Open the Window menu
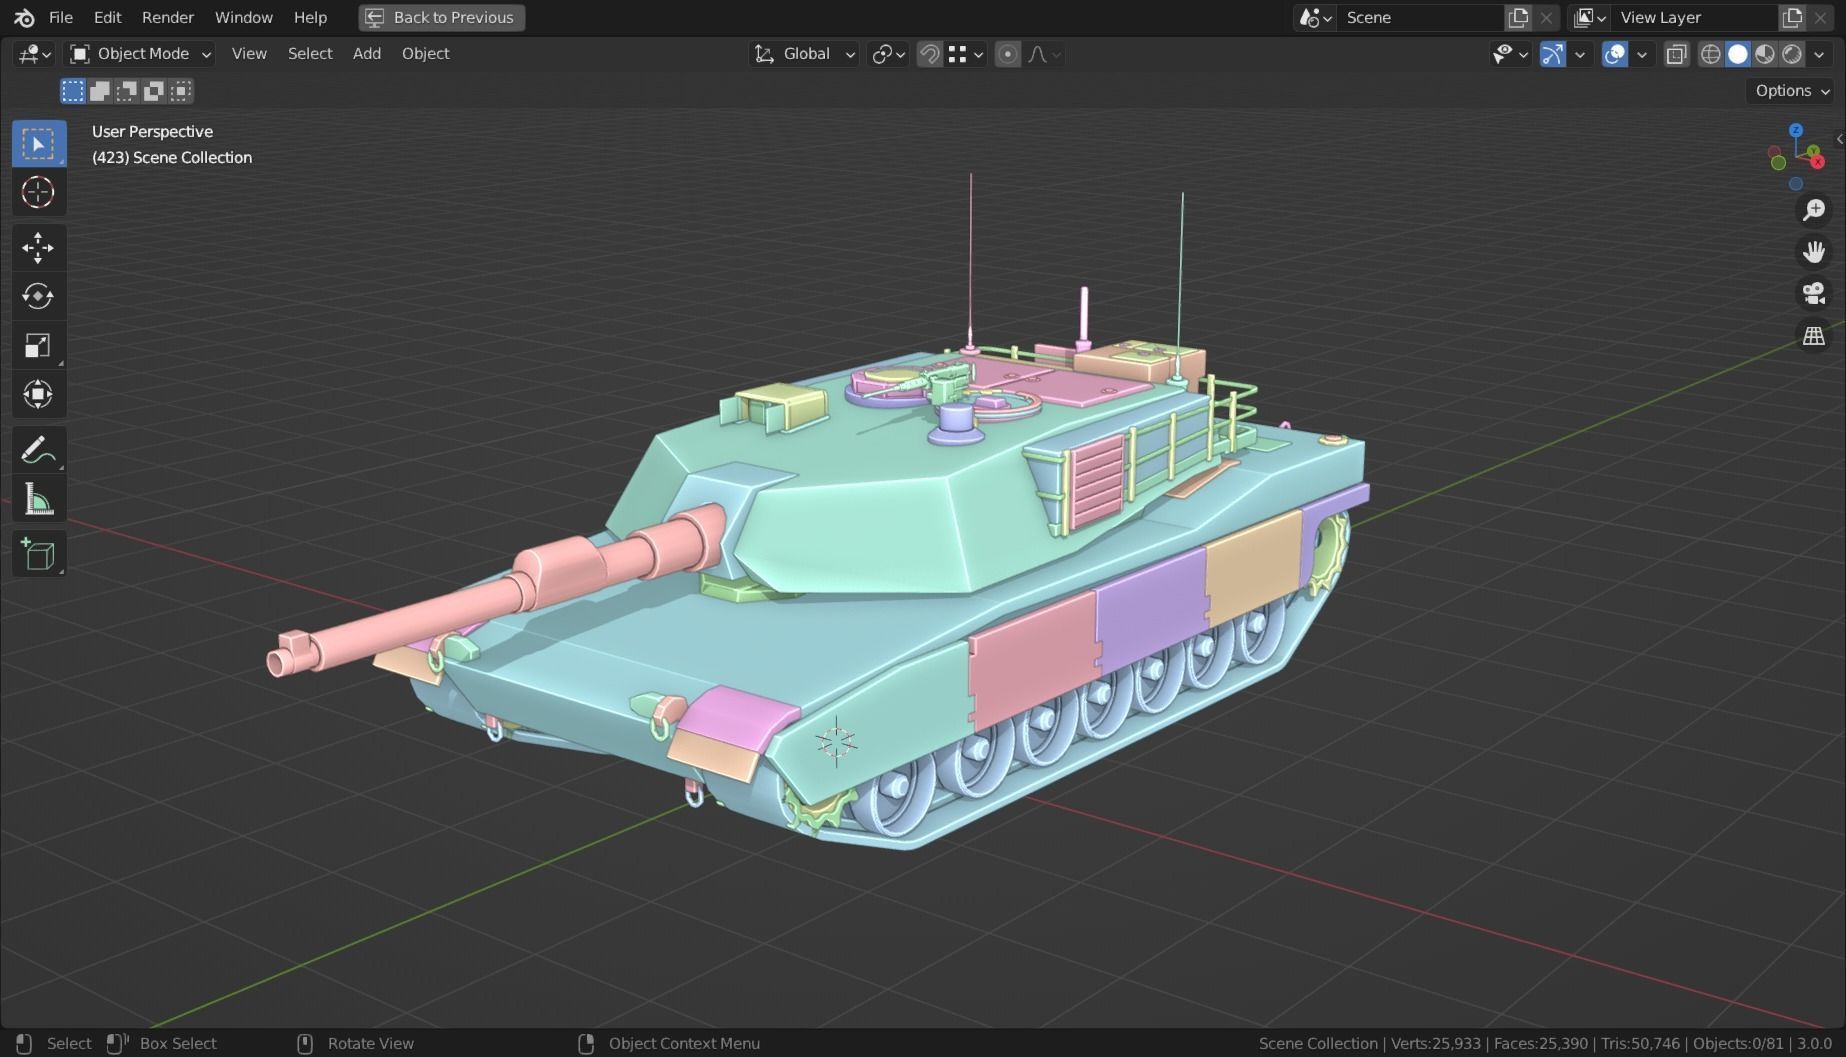Screen dimensions: 1846x1057 tap(244, 17)
